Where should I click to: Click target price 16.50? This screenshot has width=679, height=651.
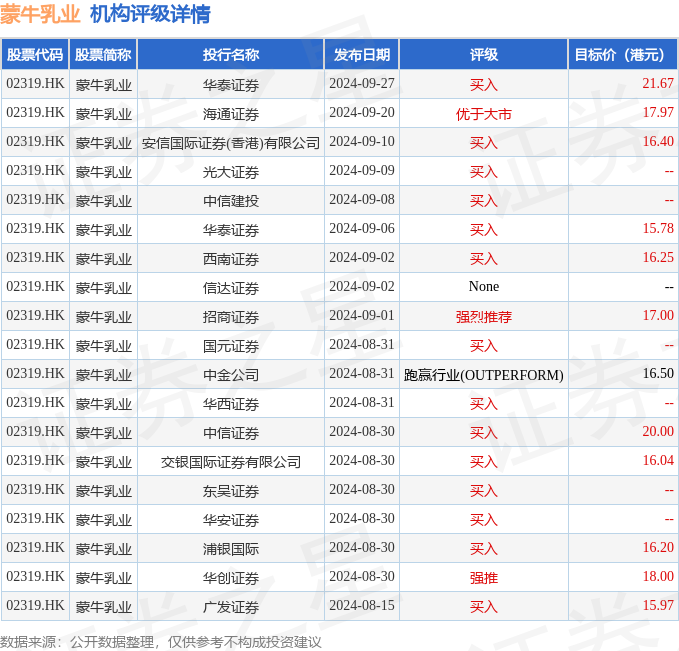(658, 373)
